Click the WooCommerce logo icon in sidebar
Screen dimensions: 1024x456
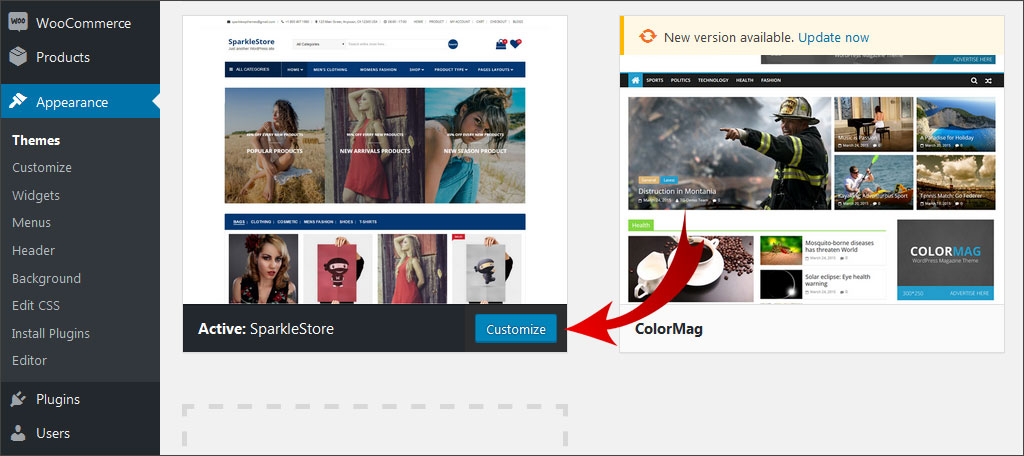[18, 23]
